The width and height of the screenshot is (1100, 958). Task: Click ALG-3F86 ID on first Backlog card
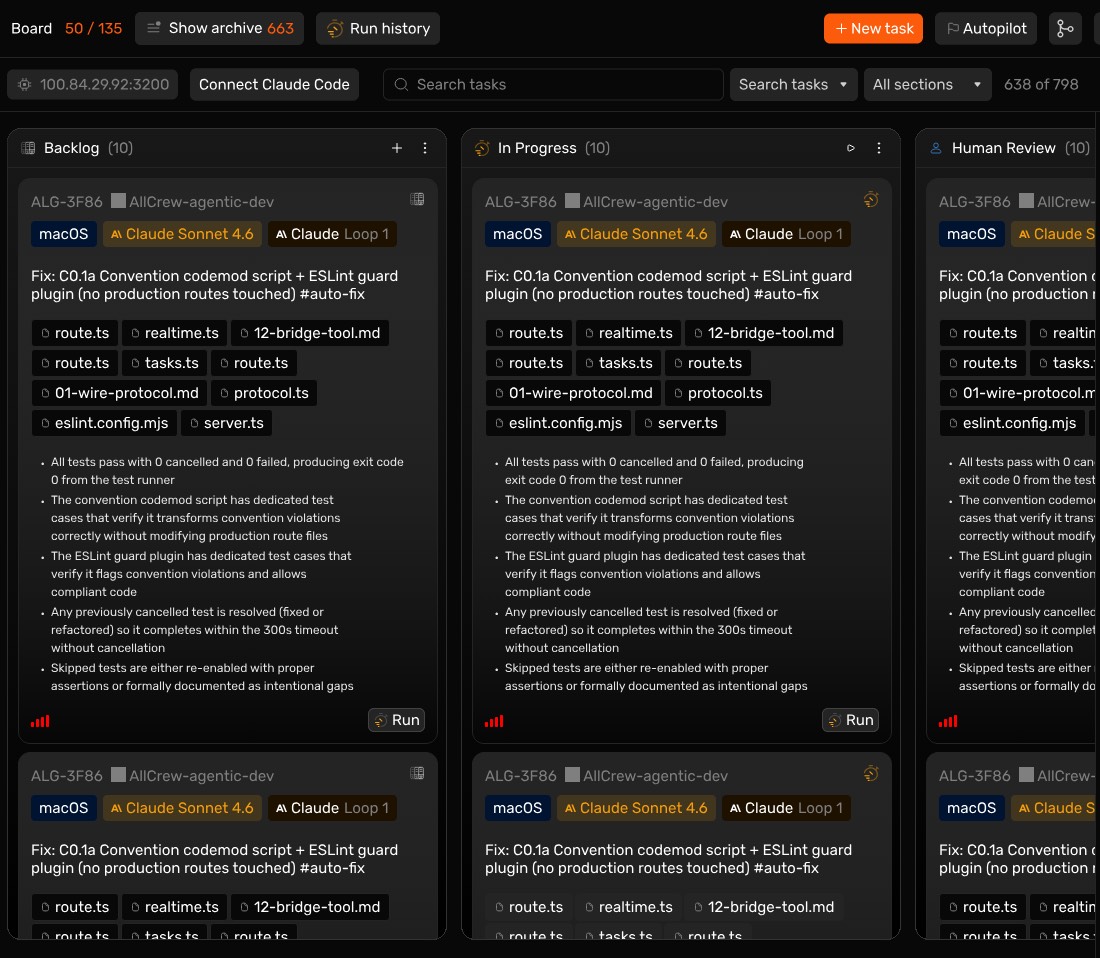(67, 202)
